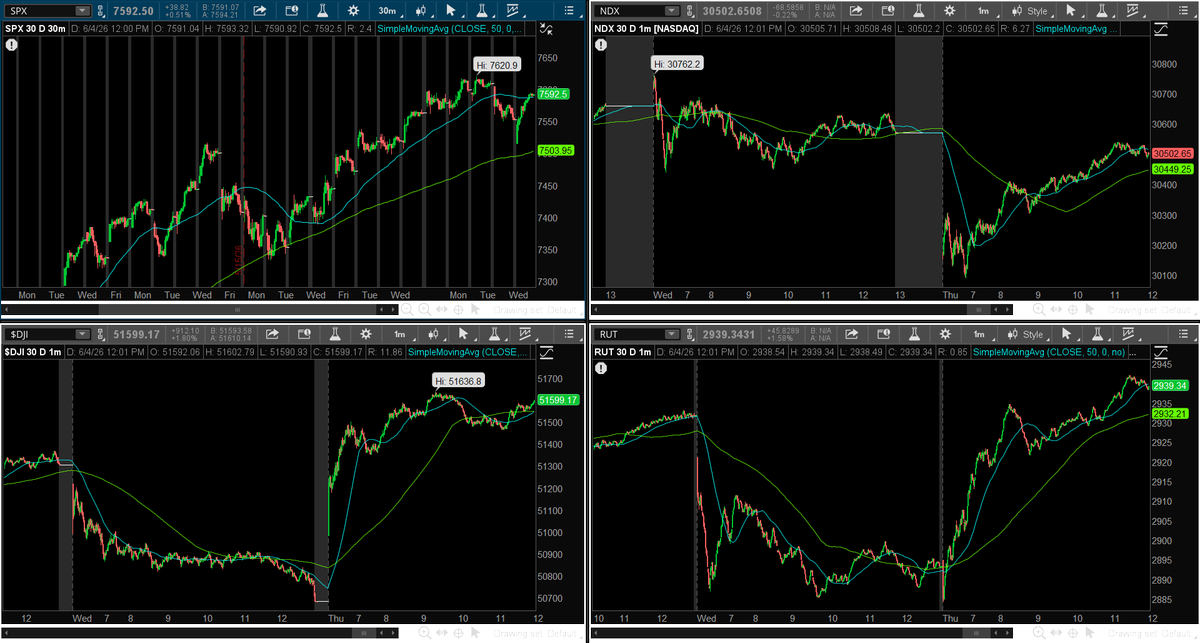
Task: Open the list menu in $DJI chart
Action: click(570, 334)
